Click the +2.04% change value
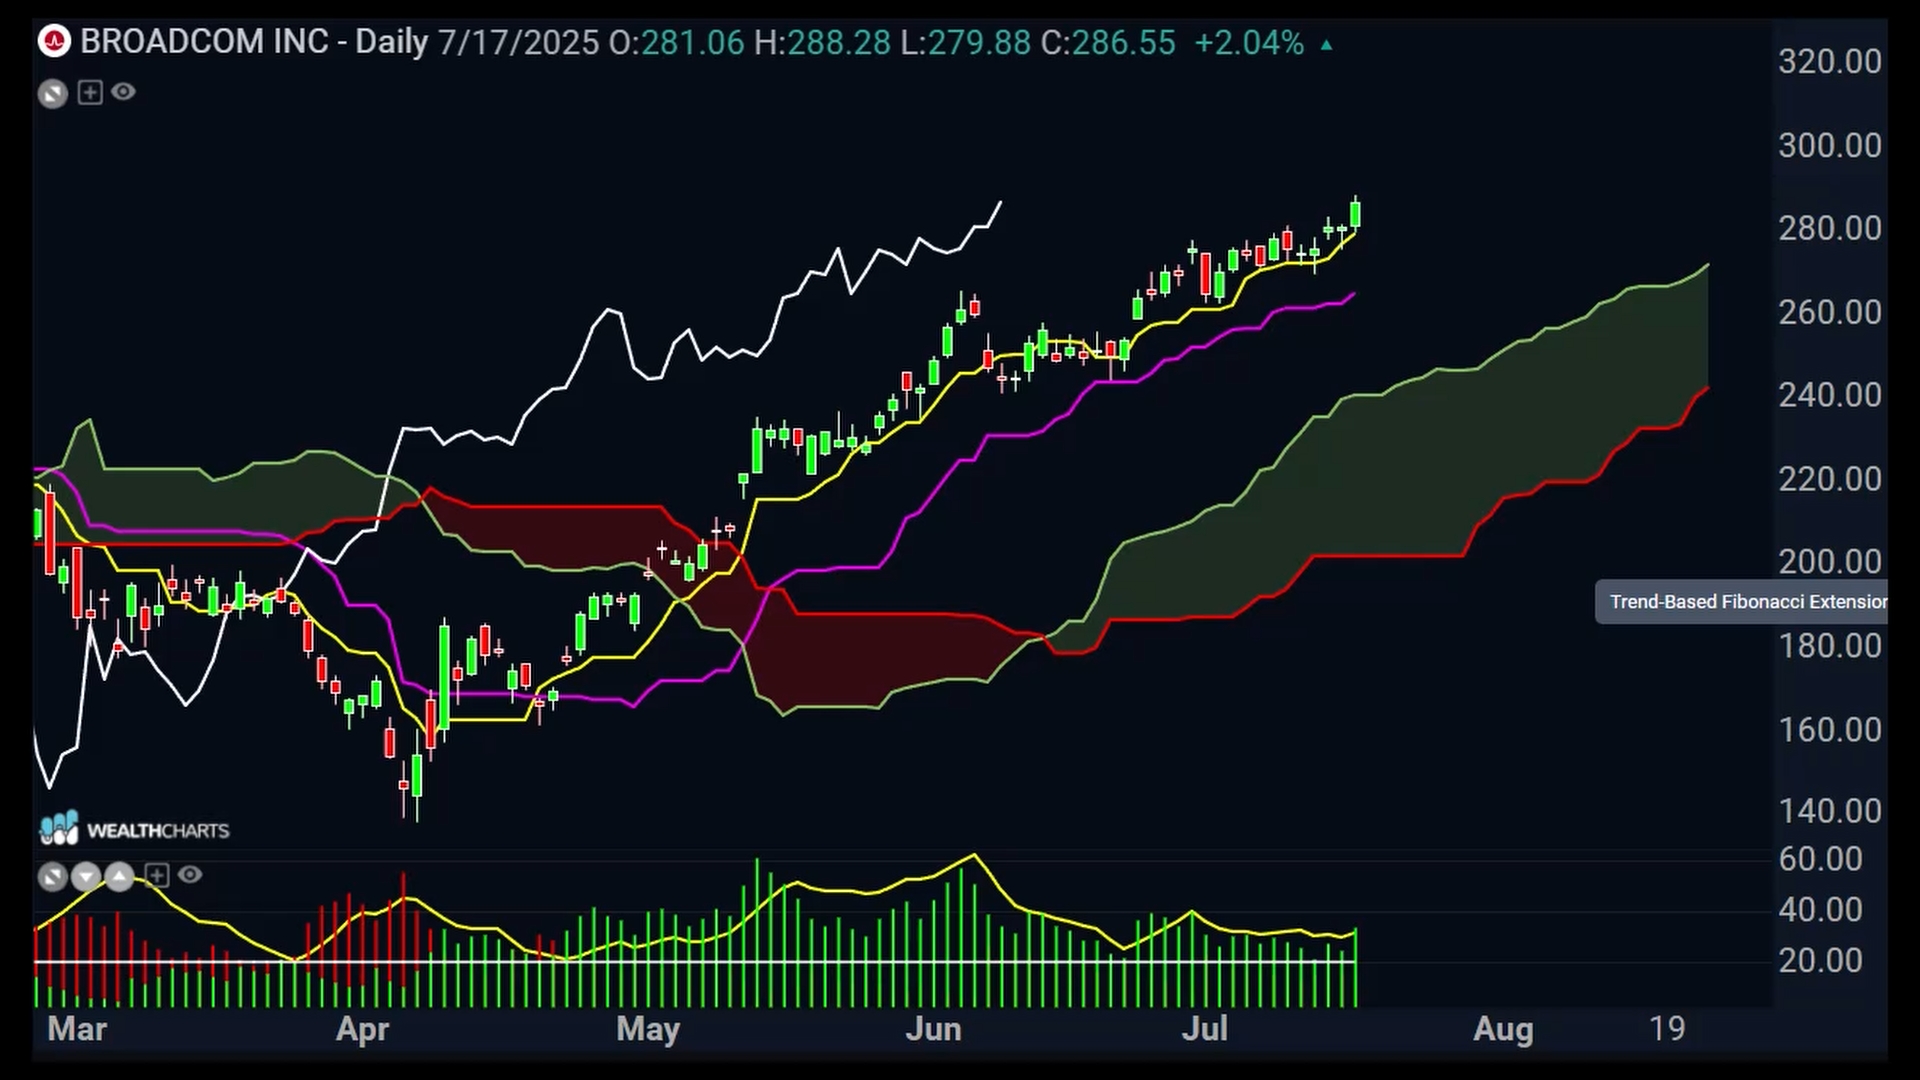 coord(1249,43)
